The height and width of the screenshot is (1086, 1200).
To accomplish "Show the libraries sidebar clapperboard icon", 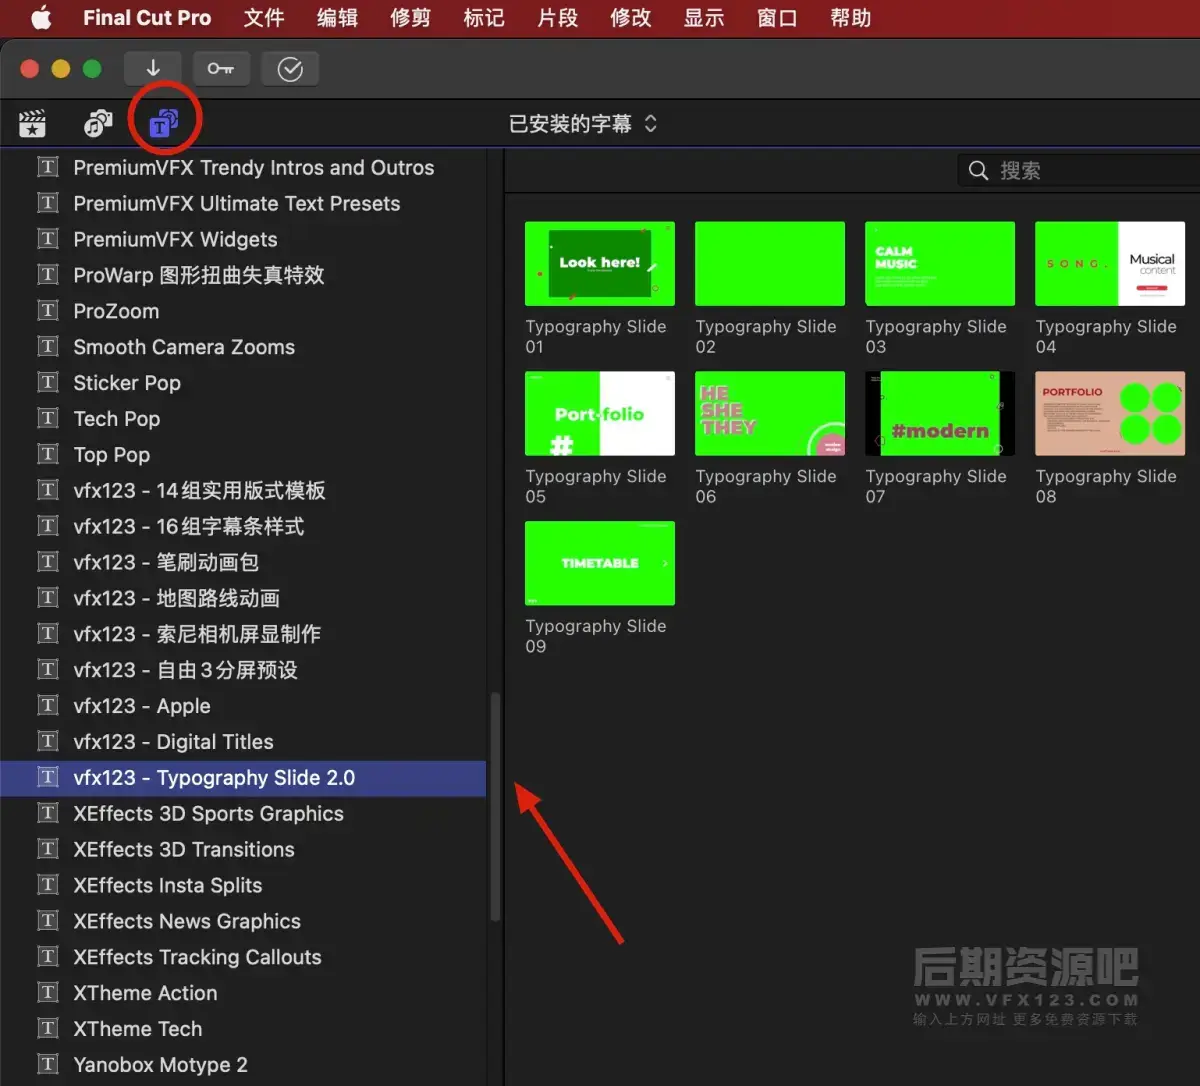I will click(x=33, y=124).
